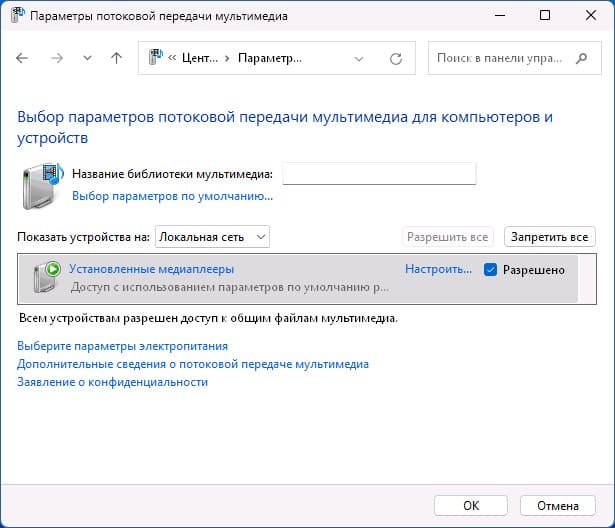Click the installed media players device icon
This screenshot has height=528, width=615.
(47, 277)
